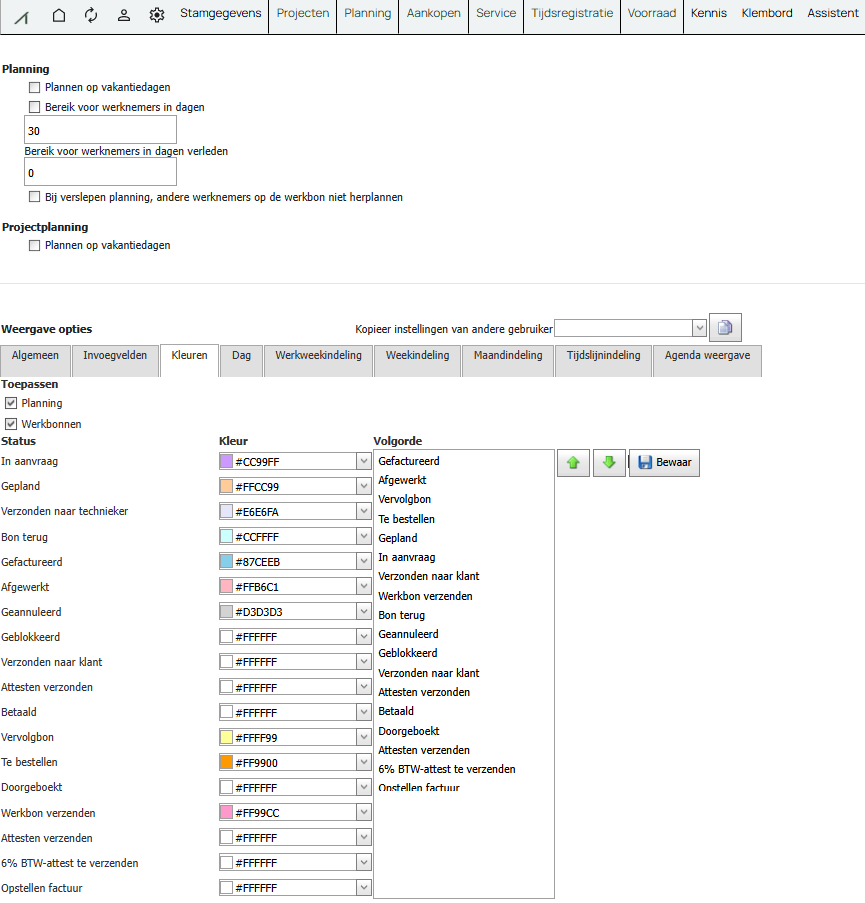Open the Voorraad menu
Screen dimensions: 865x903
point(652,13)
